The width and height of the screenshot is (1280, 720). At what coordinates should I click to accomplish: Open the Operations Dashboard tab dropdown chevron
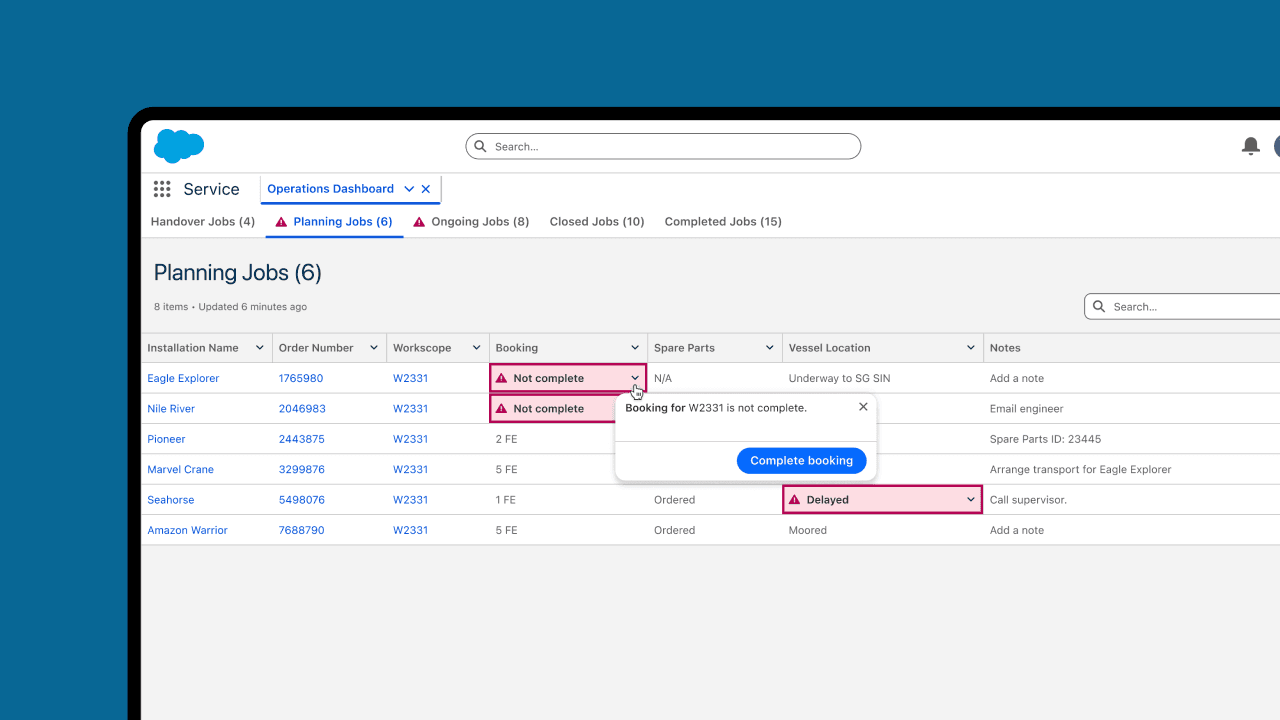click(x=409, y=189)
